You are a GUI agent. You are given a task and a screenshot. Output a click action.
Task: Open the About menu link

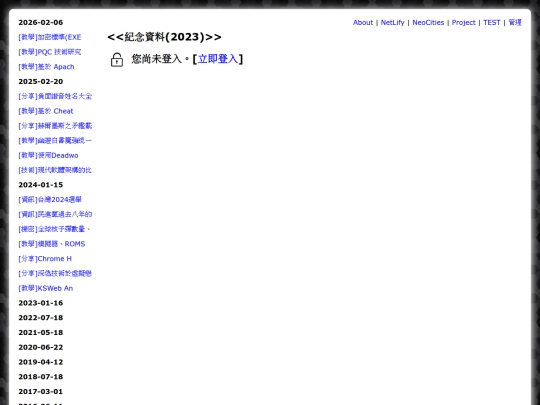click(363, 22)
